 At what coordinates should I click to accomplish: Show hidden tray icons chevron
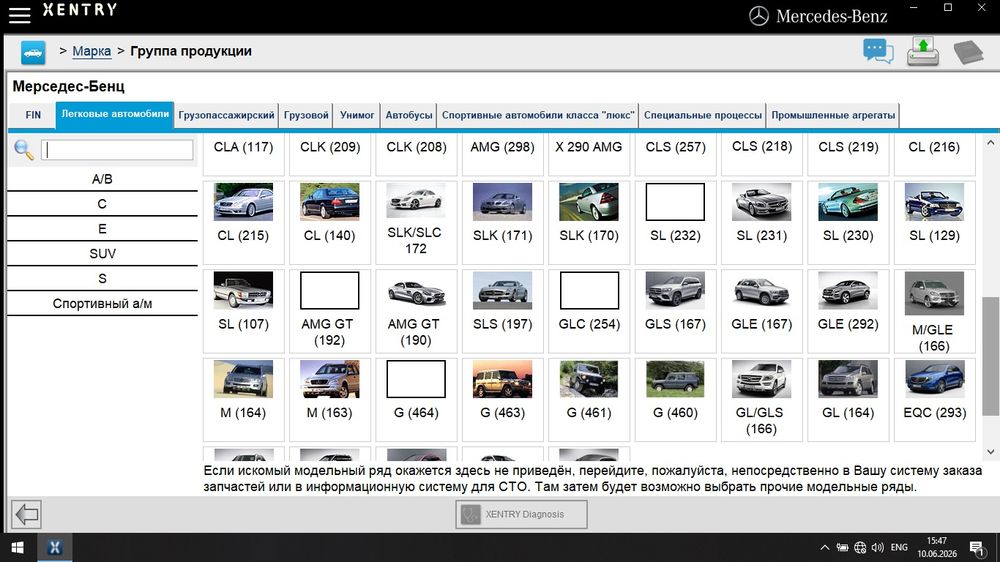click(x=825, y=547)
